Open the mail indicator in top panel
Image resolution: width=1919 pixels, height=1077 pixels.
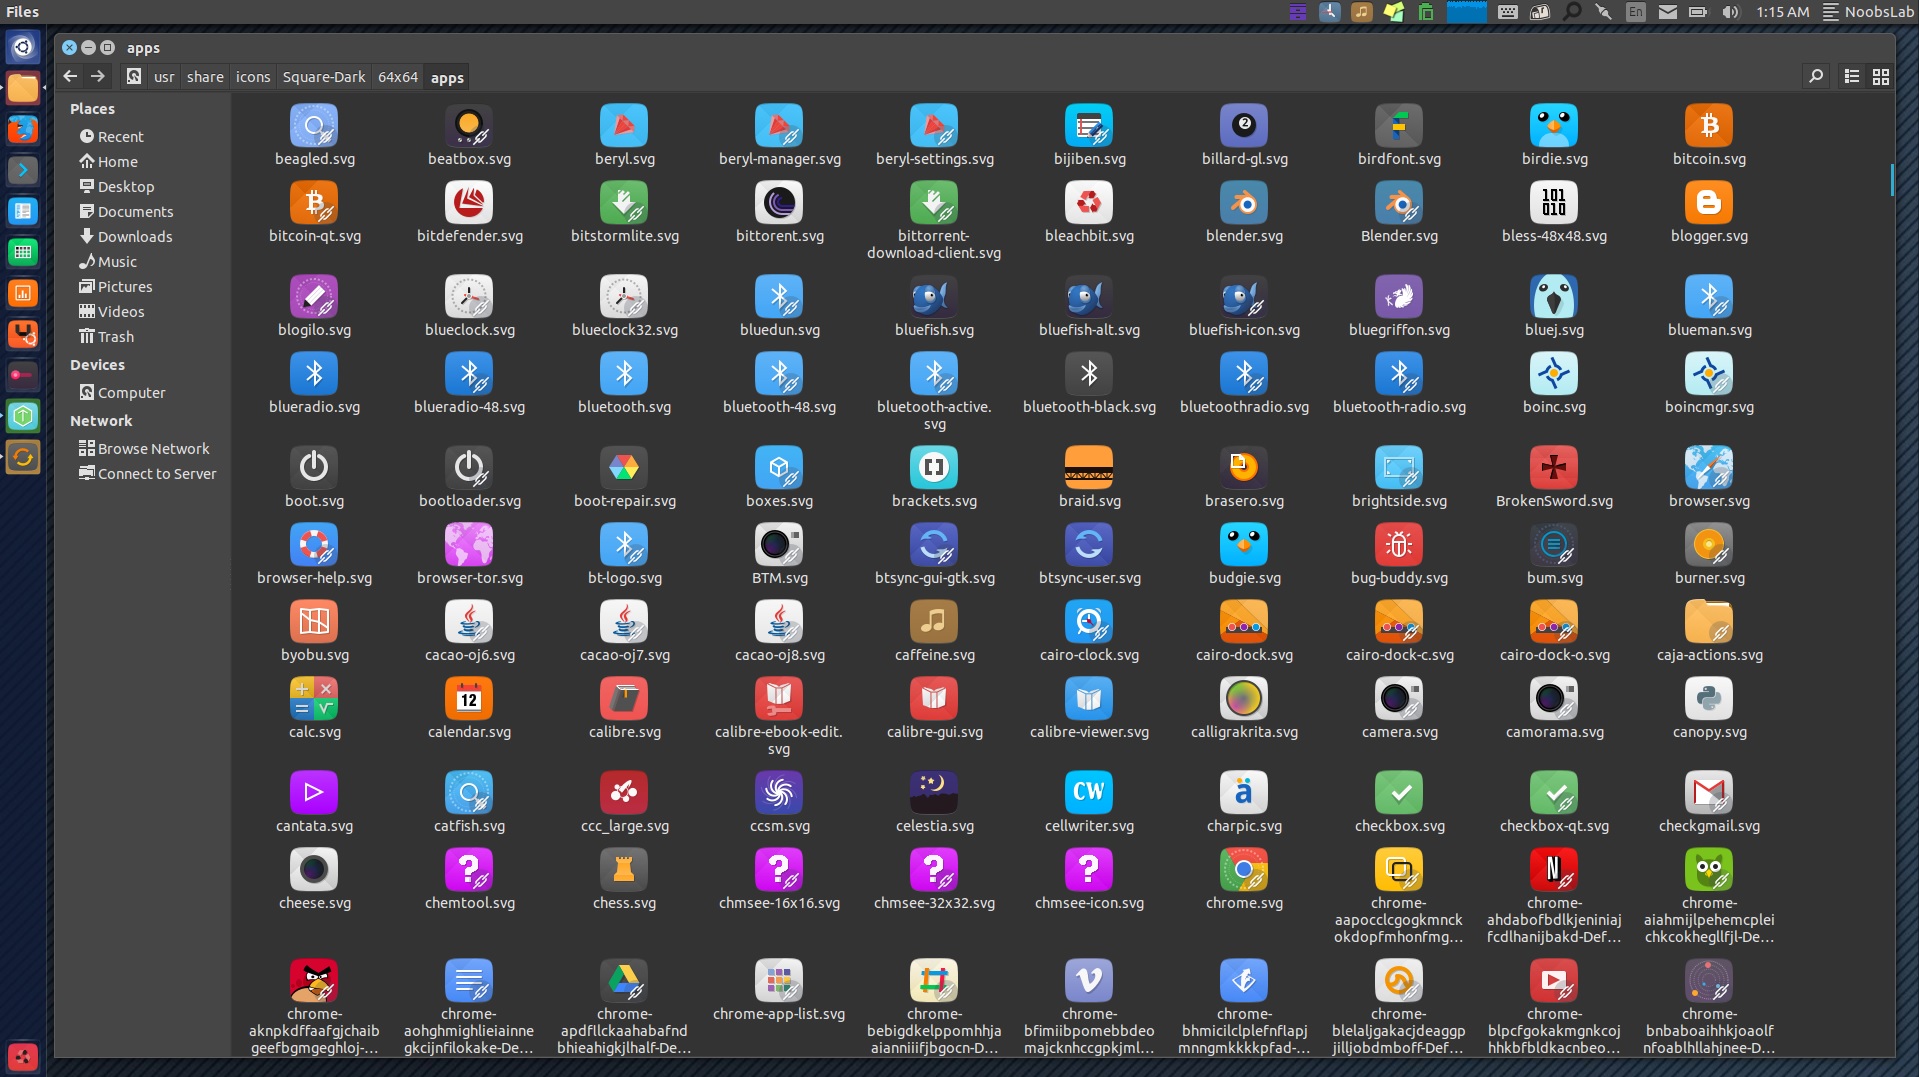point(1667,12)
